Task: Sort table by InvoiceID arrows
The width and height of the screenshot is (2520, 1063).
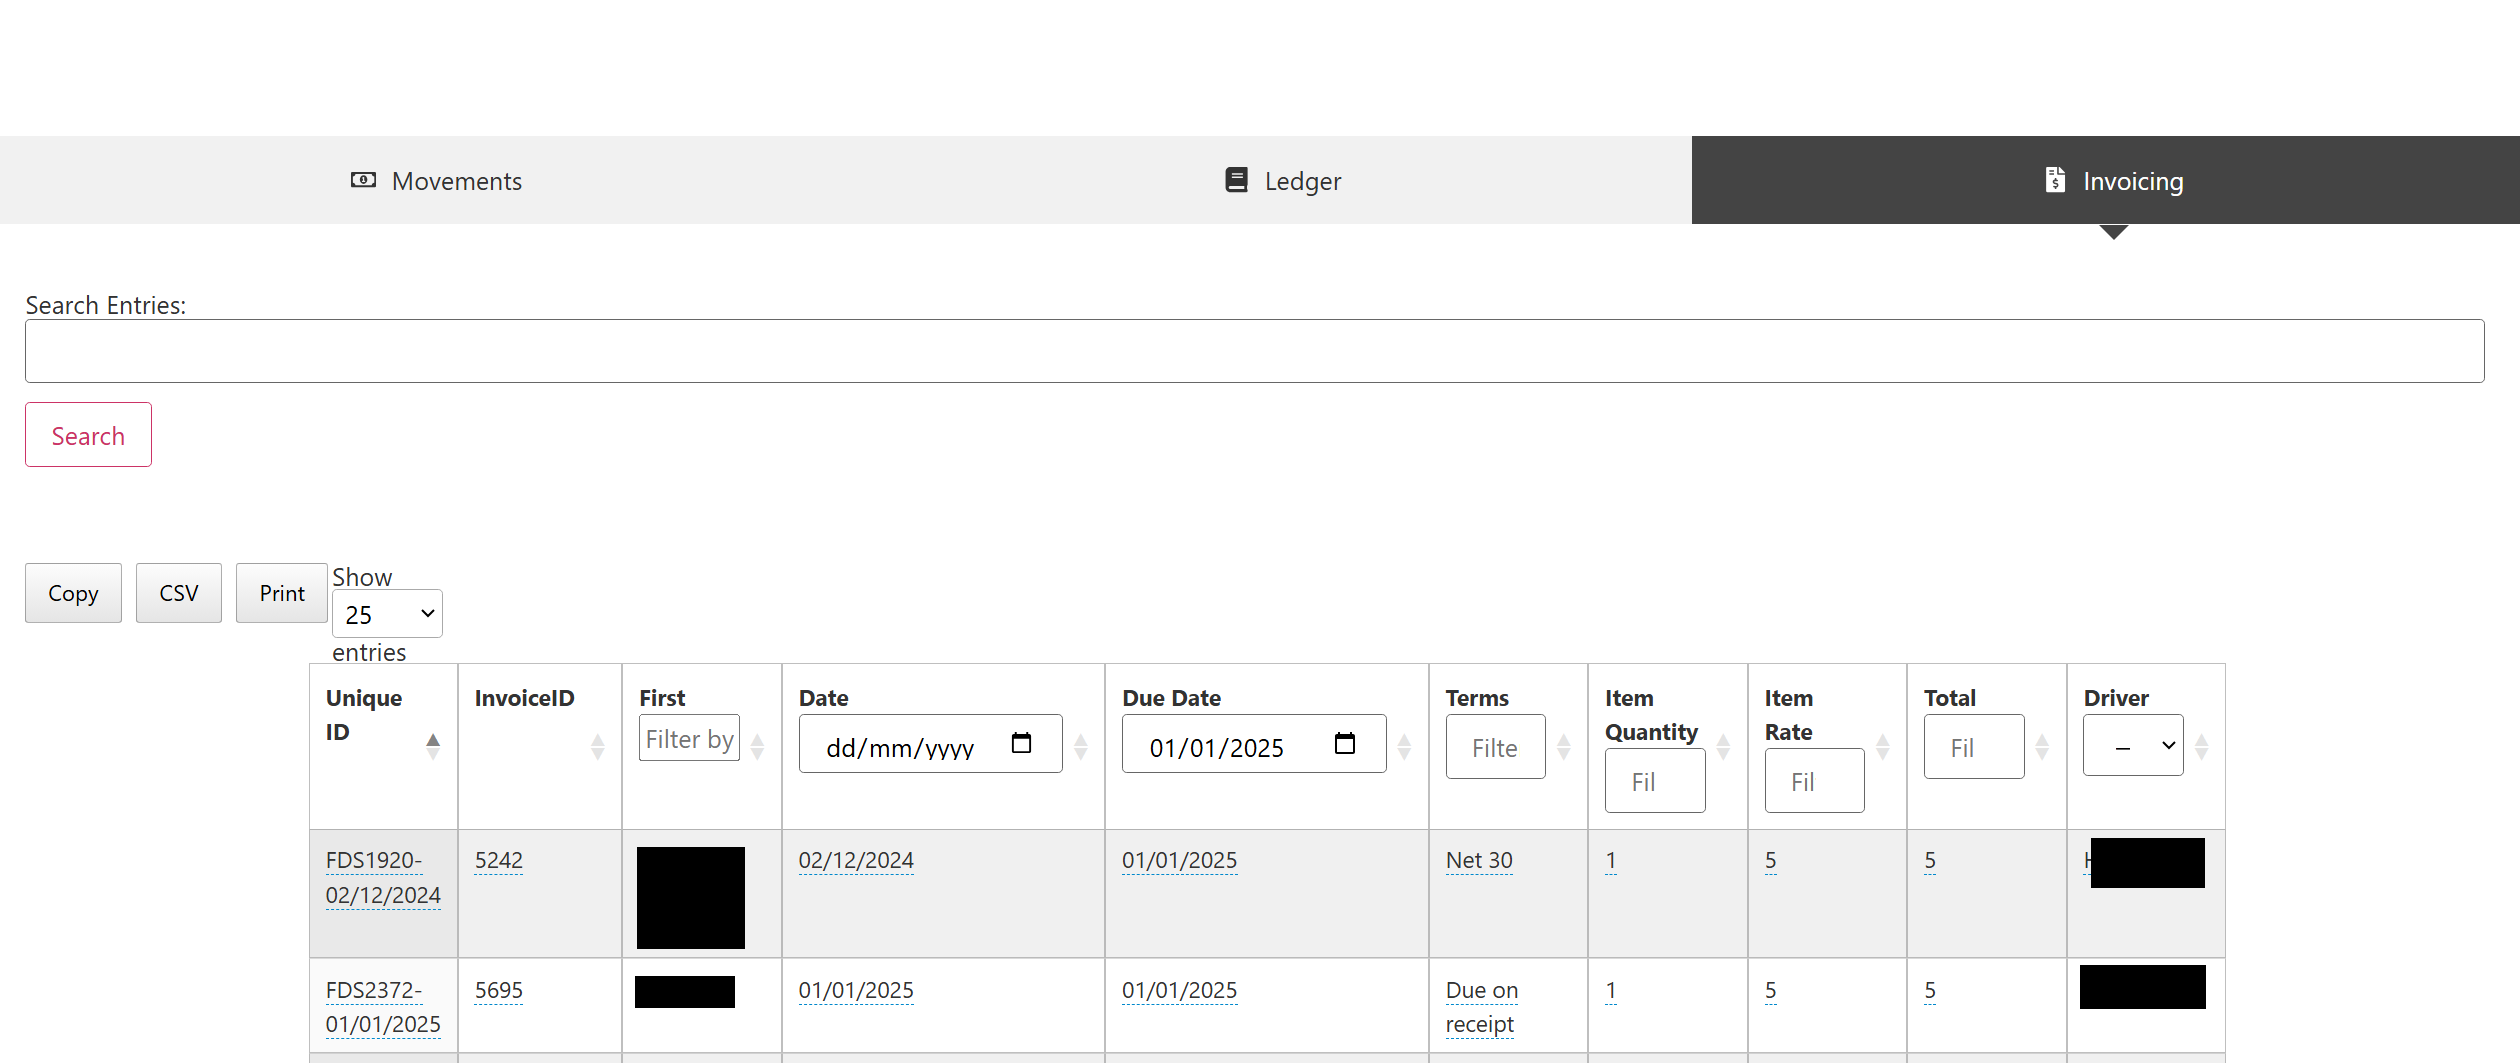Action: click(x=597, y=746)
